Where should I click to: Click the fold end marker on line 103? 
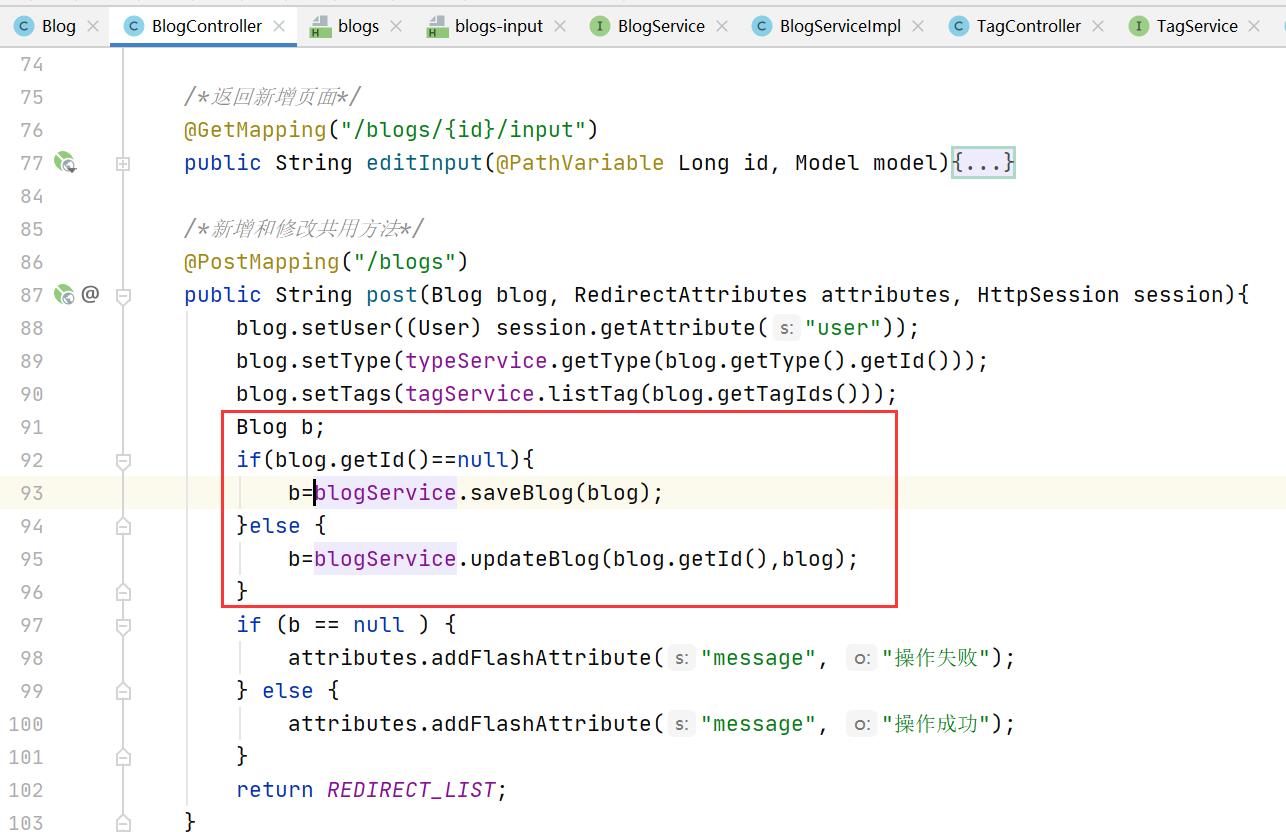point(123,823)
